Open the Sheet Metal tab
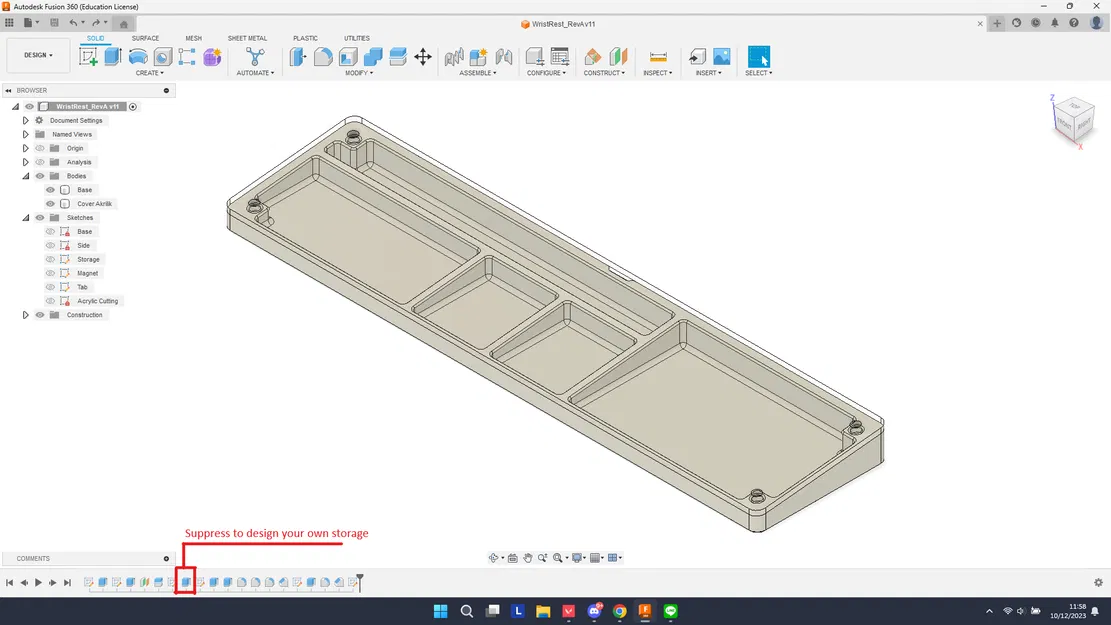The height and width of the screenshot is (625, 1111). (247, 38)
